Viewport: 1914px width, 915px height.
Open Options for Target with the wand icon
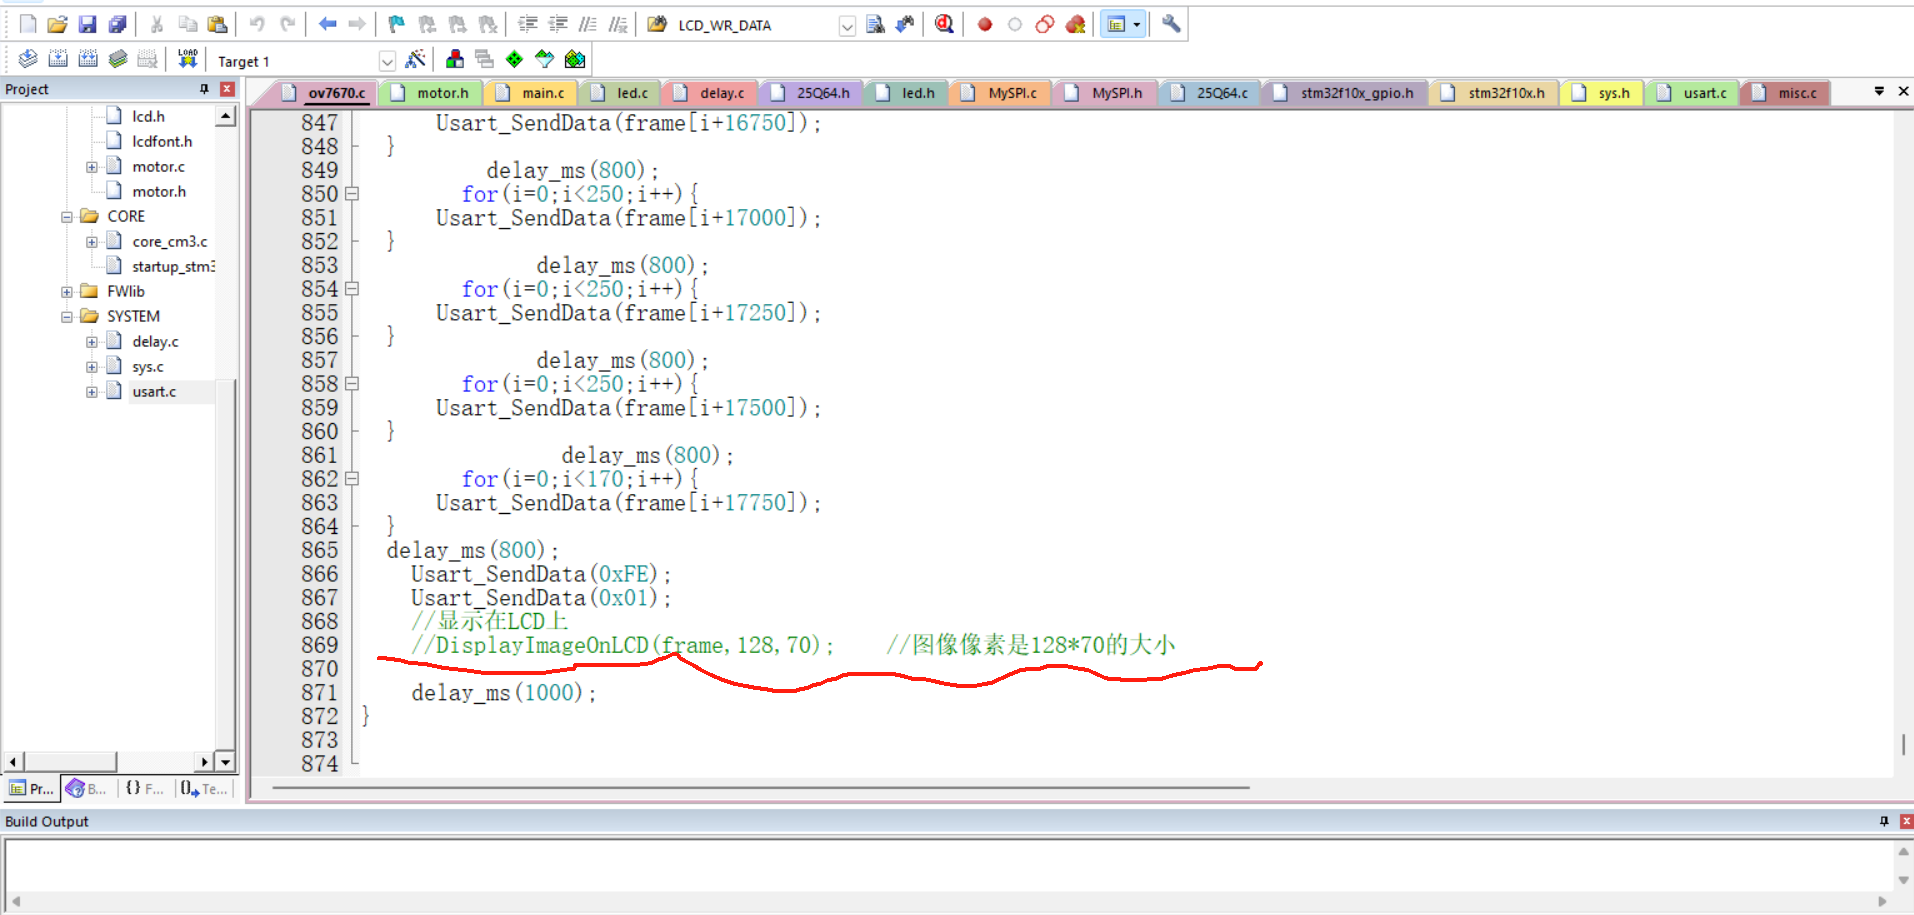pos(415,59)
